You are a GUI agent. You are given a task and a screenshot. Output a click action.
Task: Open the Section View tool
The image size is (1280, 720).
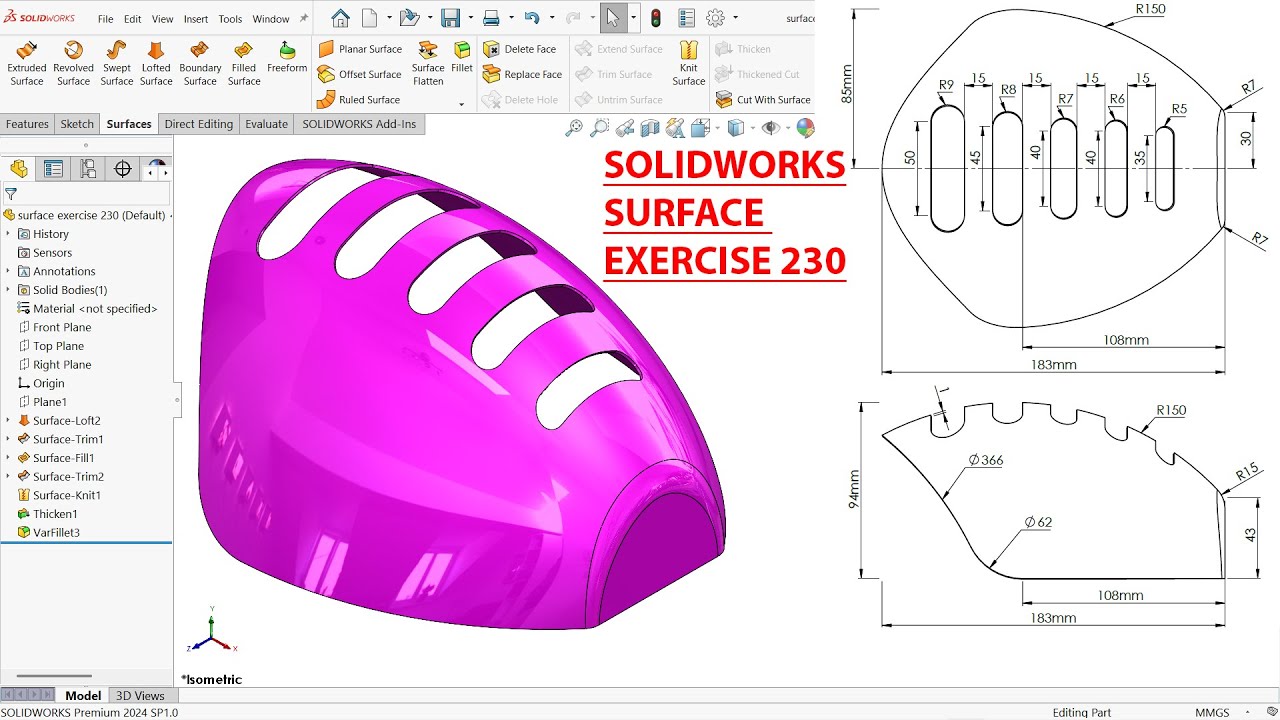[x=650, y=128]
